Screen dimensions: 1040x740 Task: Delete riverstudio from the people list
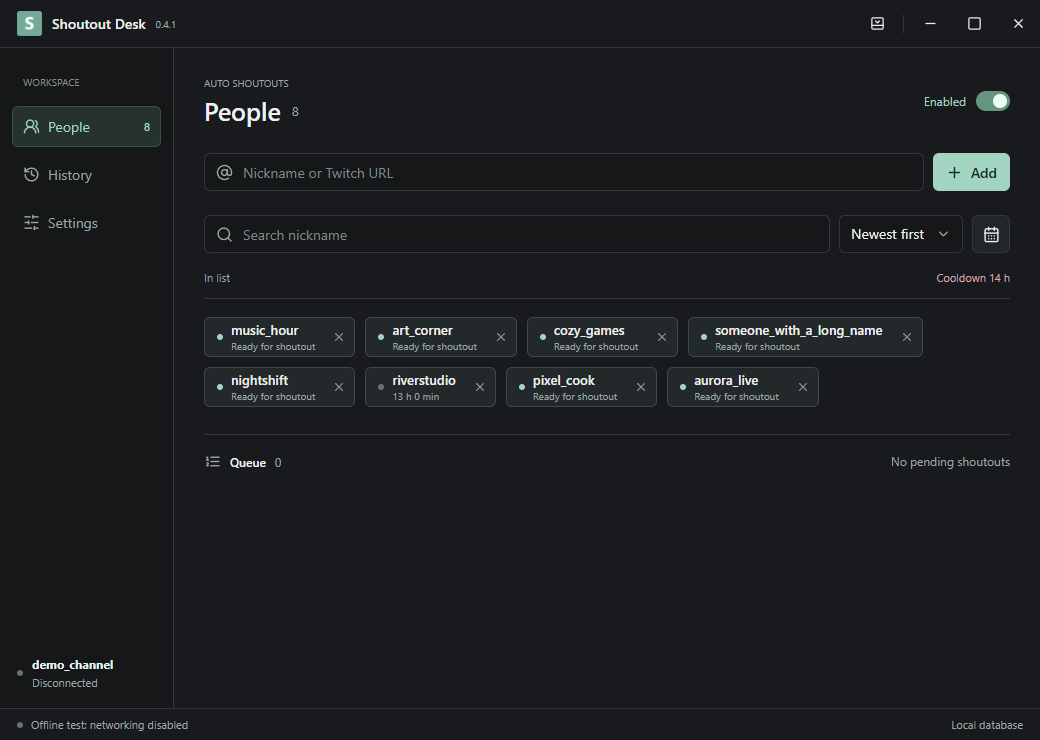[480, 387]
